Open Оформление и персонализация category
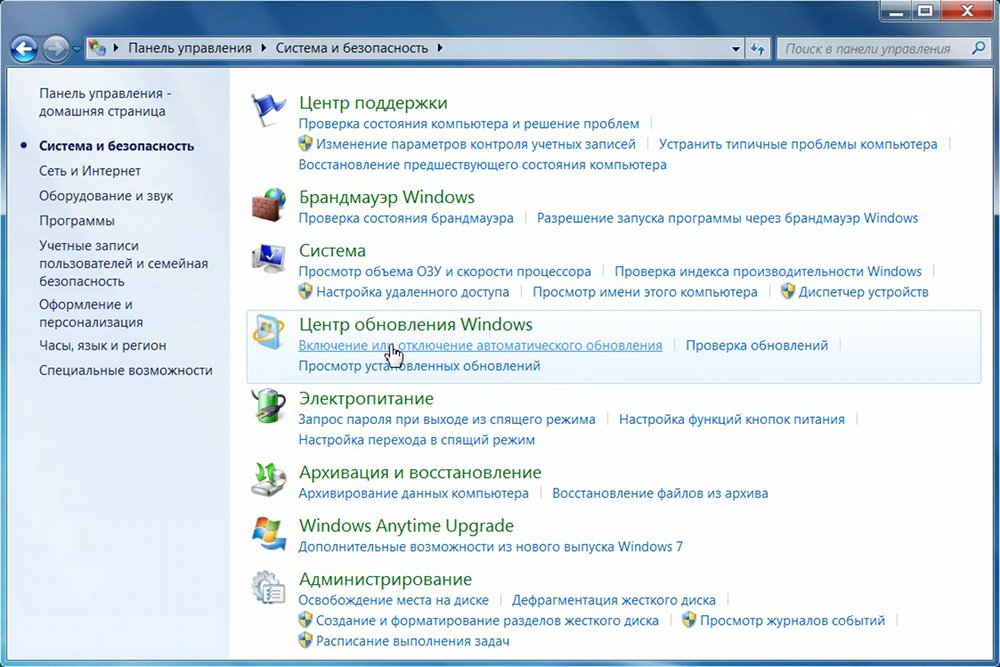 tap(91, 313)
